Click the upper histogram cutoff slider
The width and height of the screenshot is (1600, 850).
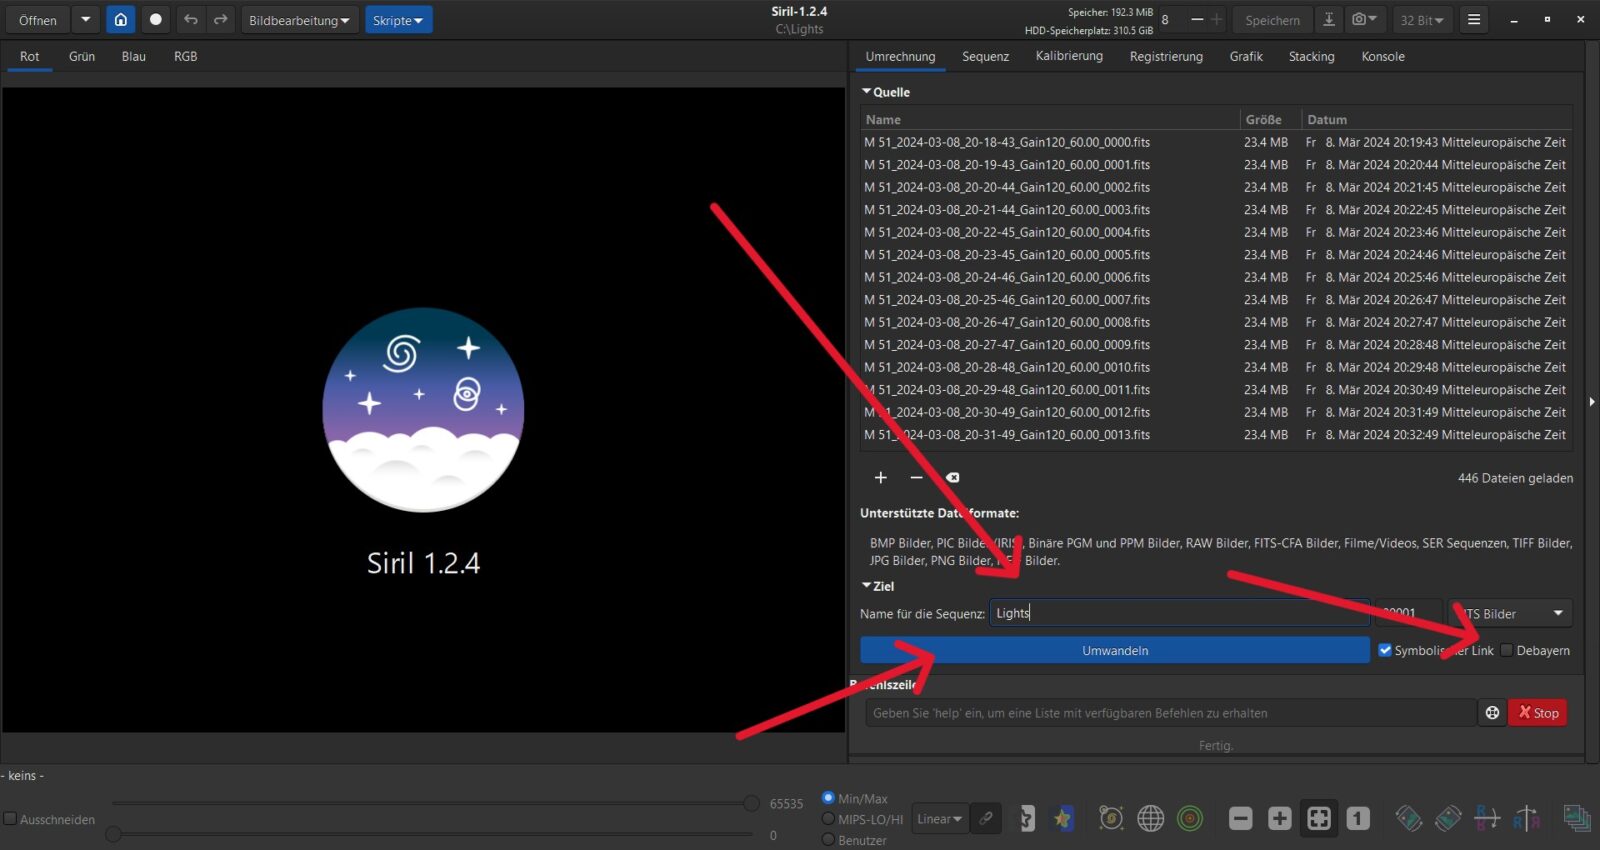751,803
